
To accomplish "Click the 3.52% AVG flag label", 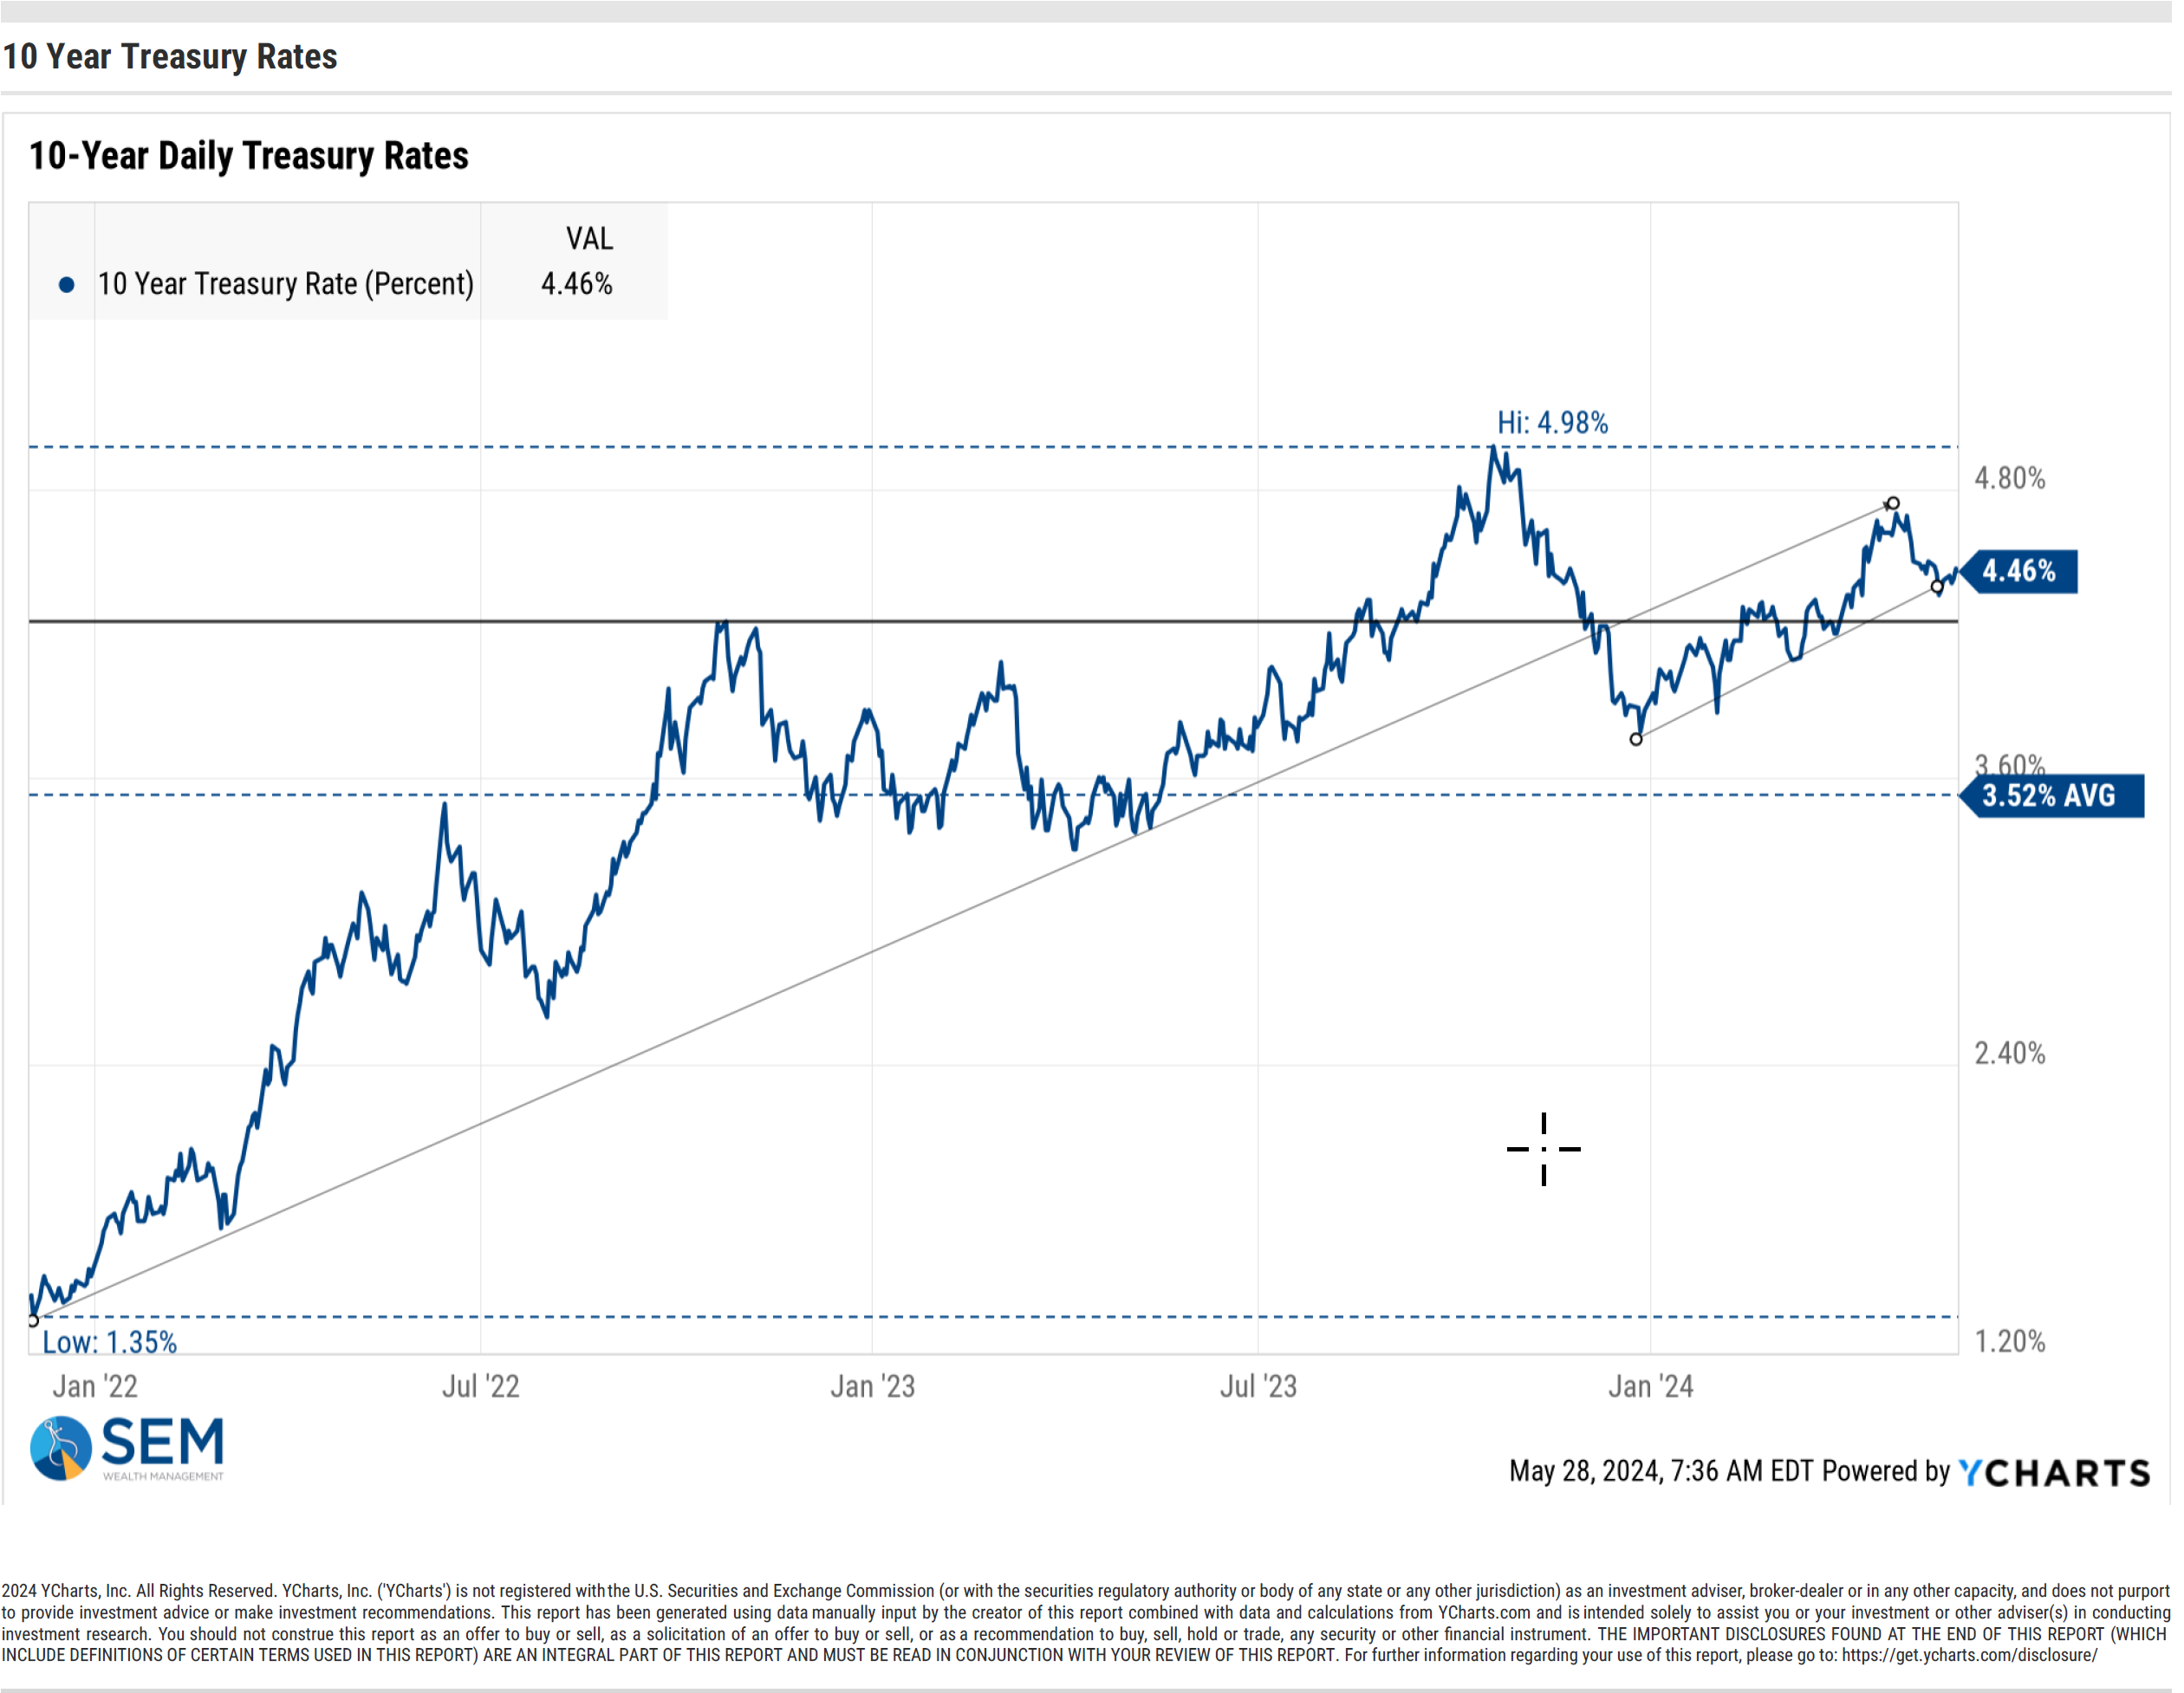I will click(x=2049, y=797).
